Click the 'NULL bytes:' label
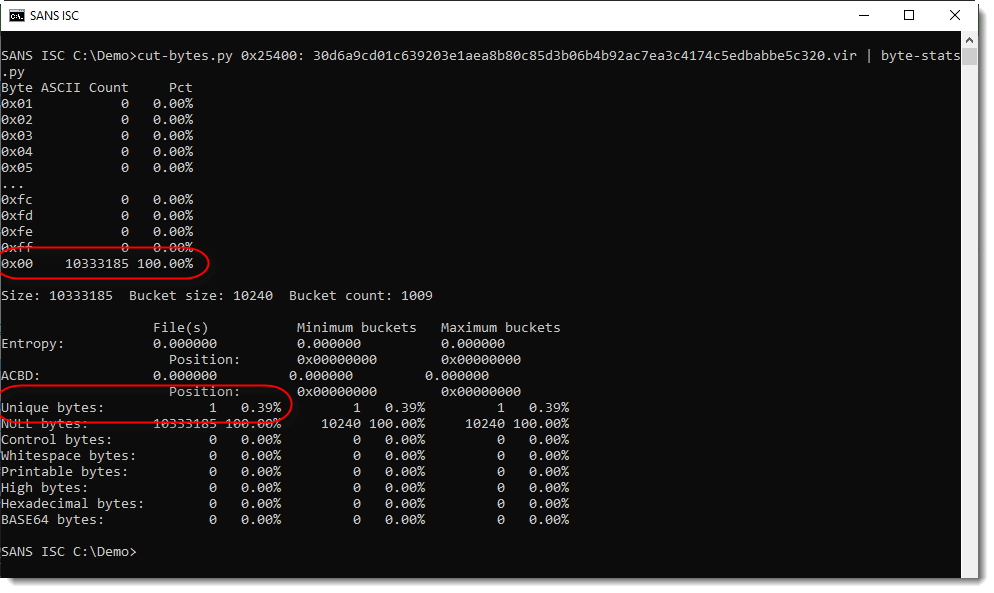Viewport: 994px width, 593px height. tap(45, 424)
